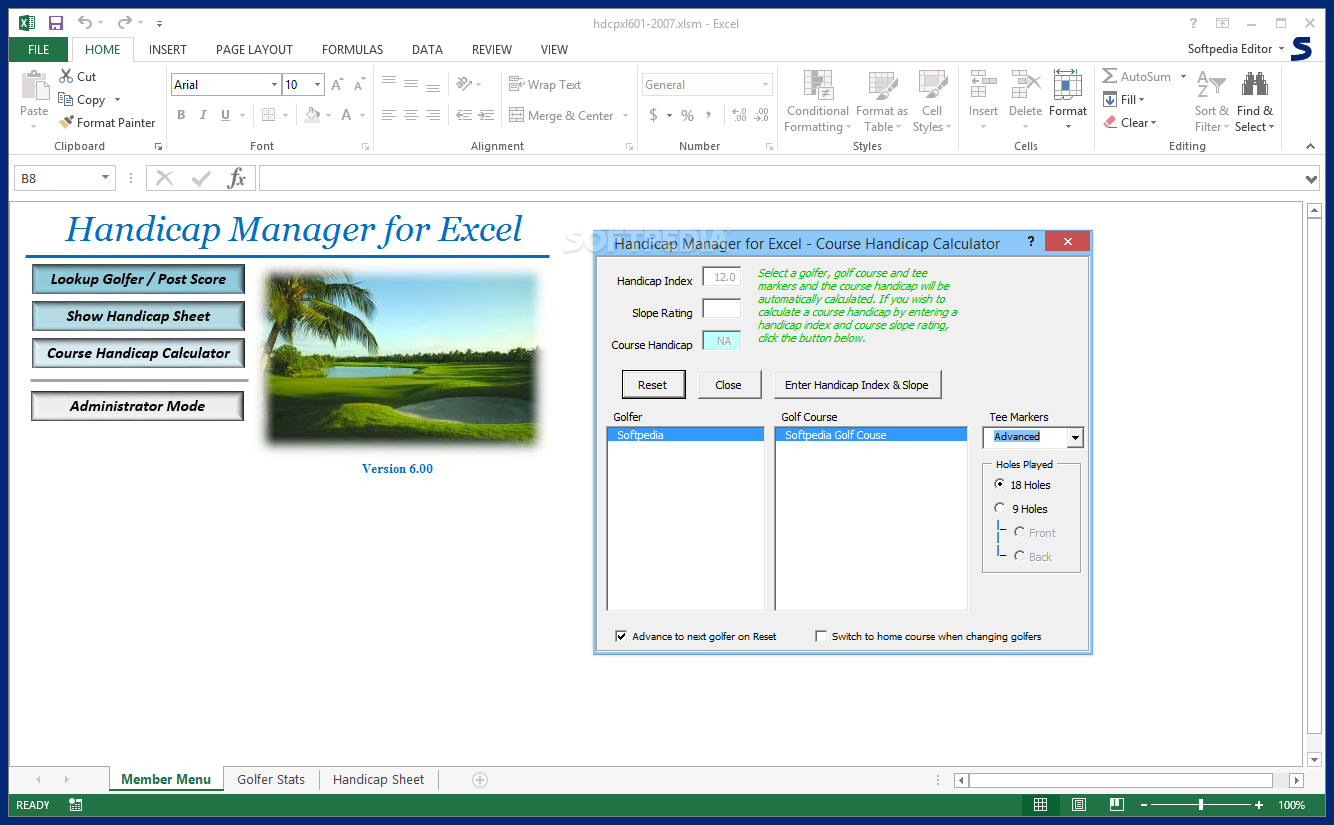Open the General number format dropdown
Screen dimensions: 1334x825
(766, 85)
